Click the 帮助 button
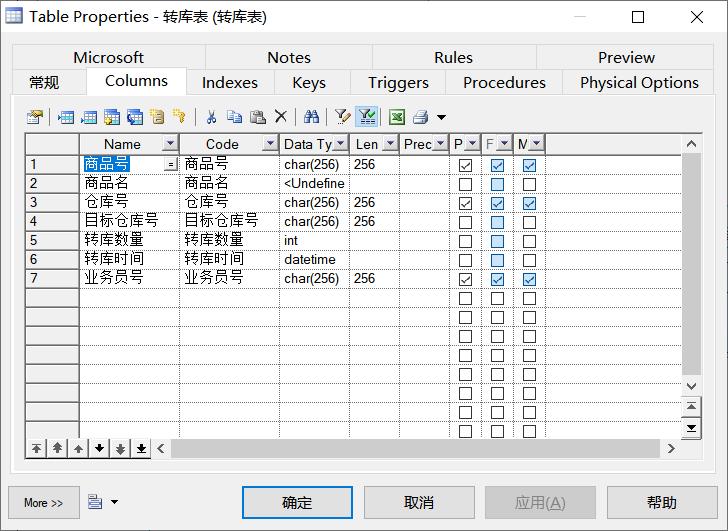This screenshot has width=728, height=531. [x=662, y=502]
